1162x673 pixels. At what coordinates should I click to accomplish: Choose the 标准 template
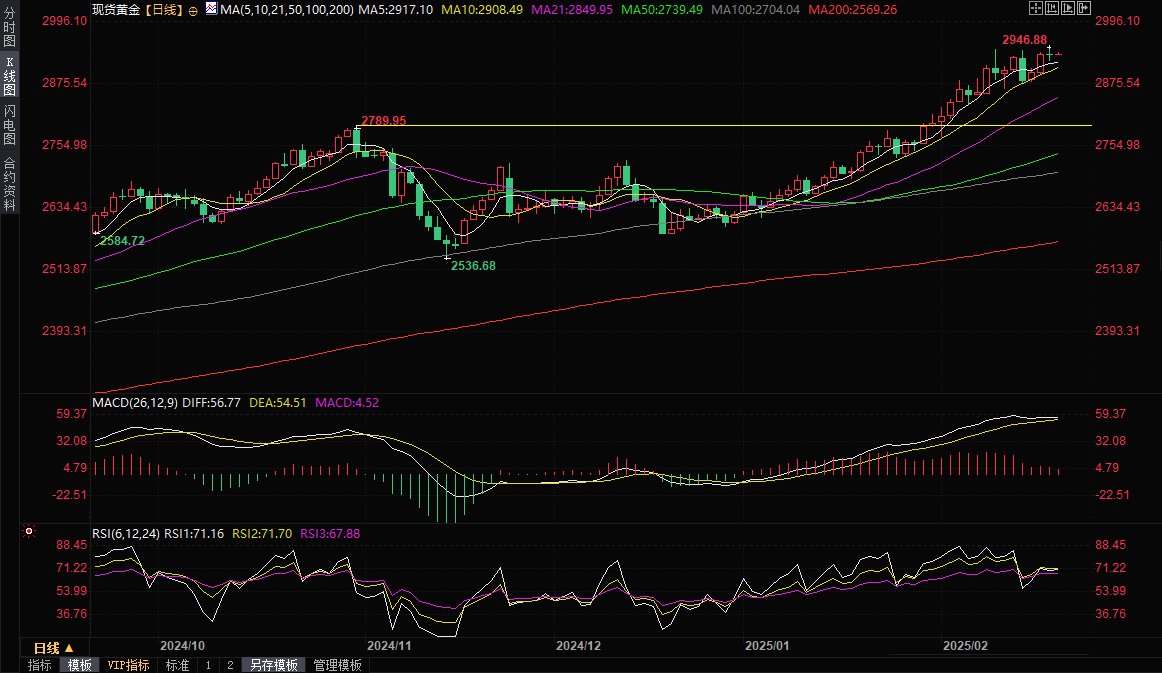click(x=177, y=665)
